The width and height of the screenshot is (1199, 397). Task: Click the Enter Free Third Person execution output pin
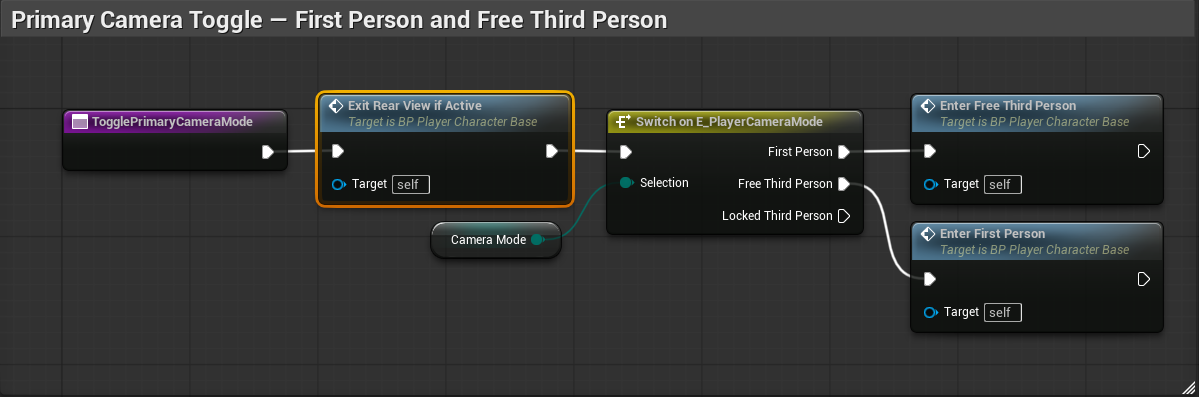click(1143, 151)
